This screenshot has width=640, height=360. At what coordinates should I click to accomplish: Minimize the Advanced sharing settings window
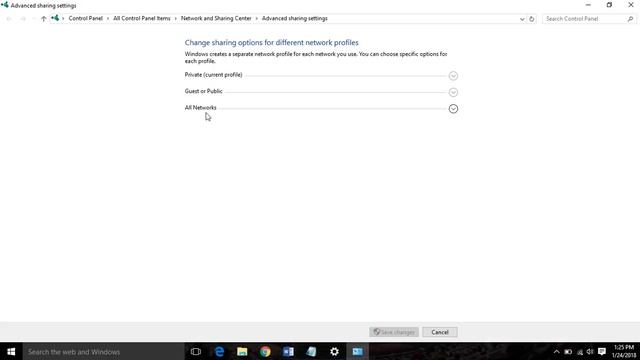point(588,5)
